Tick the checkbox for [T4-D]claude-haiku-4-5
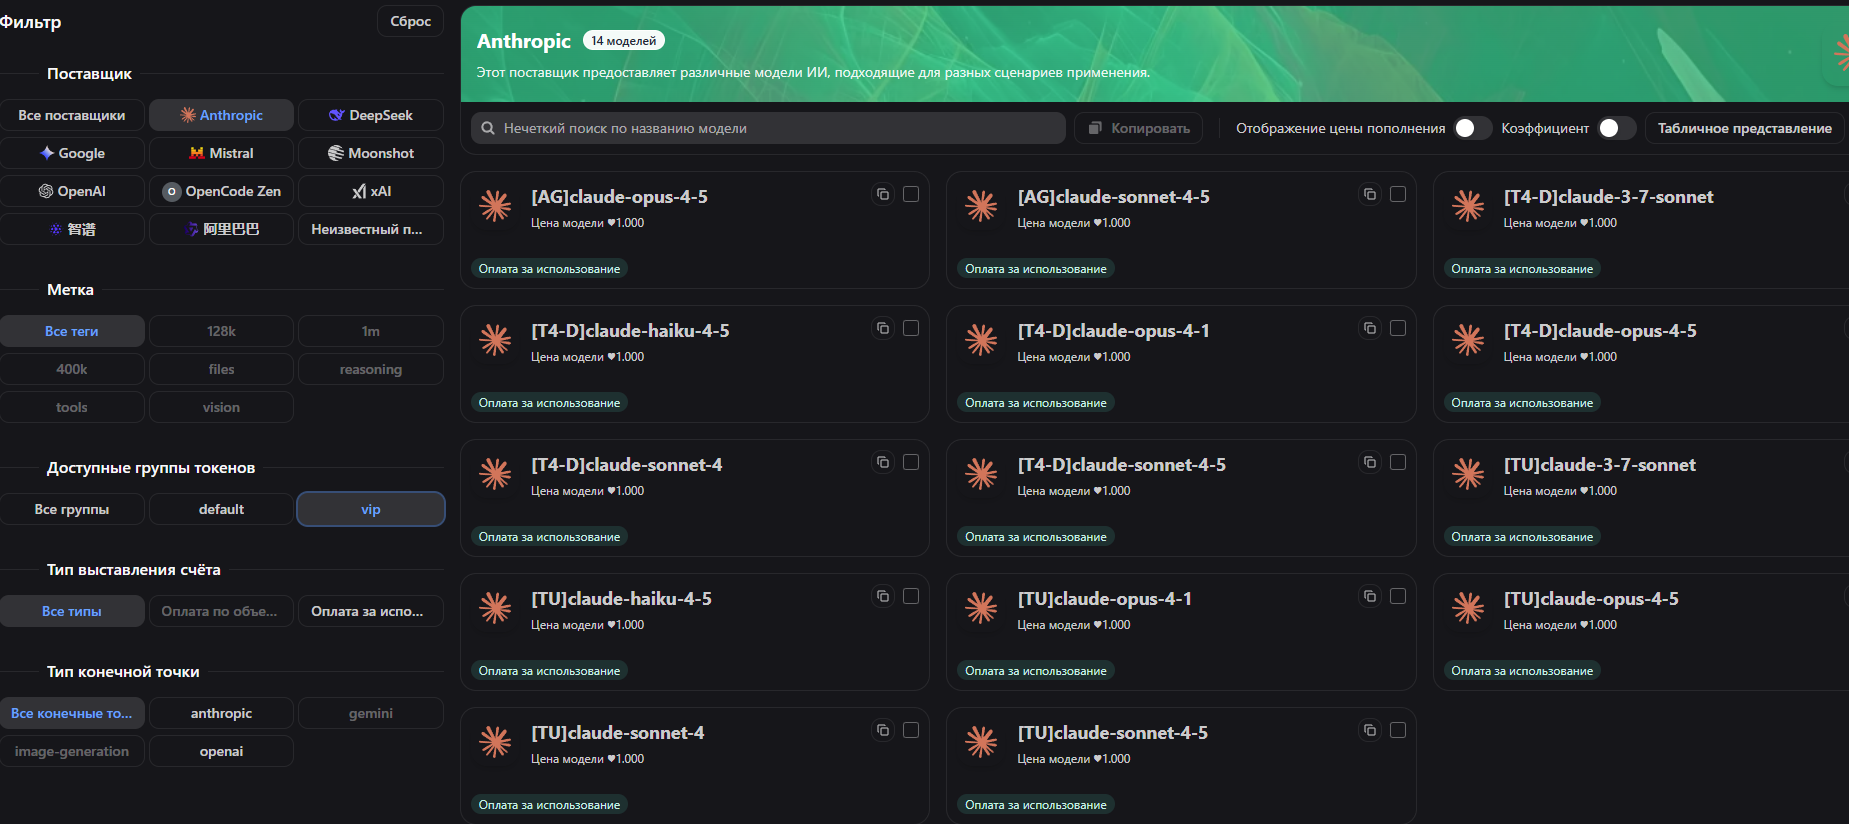1849x824 pixels. [911, 328]
